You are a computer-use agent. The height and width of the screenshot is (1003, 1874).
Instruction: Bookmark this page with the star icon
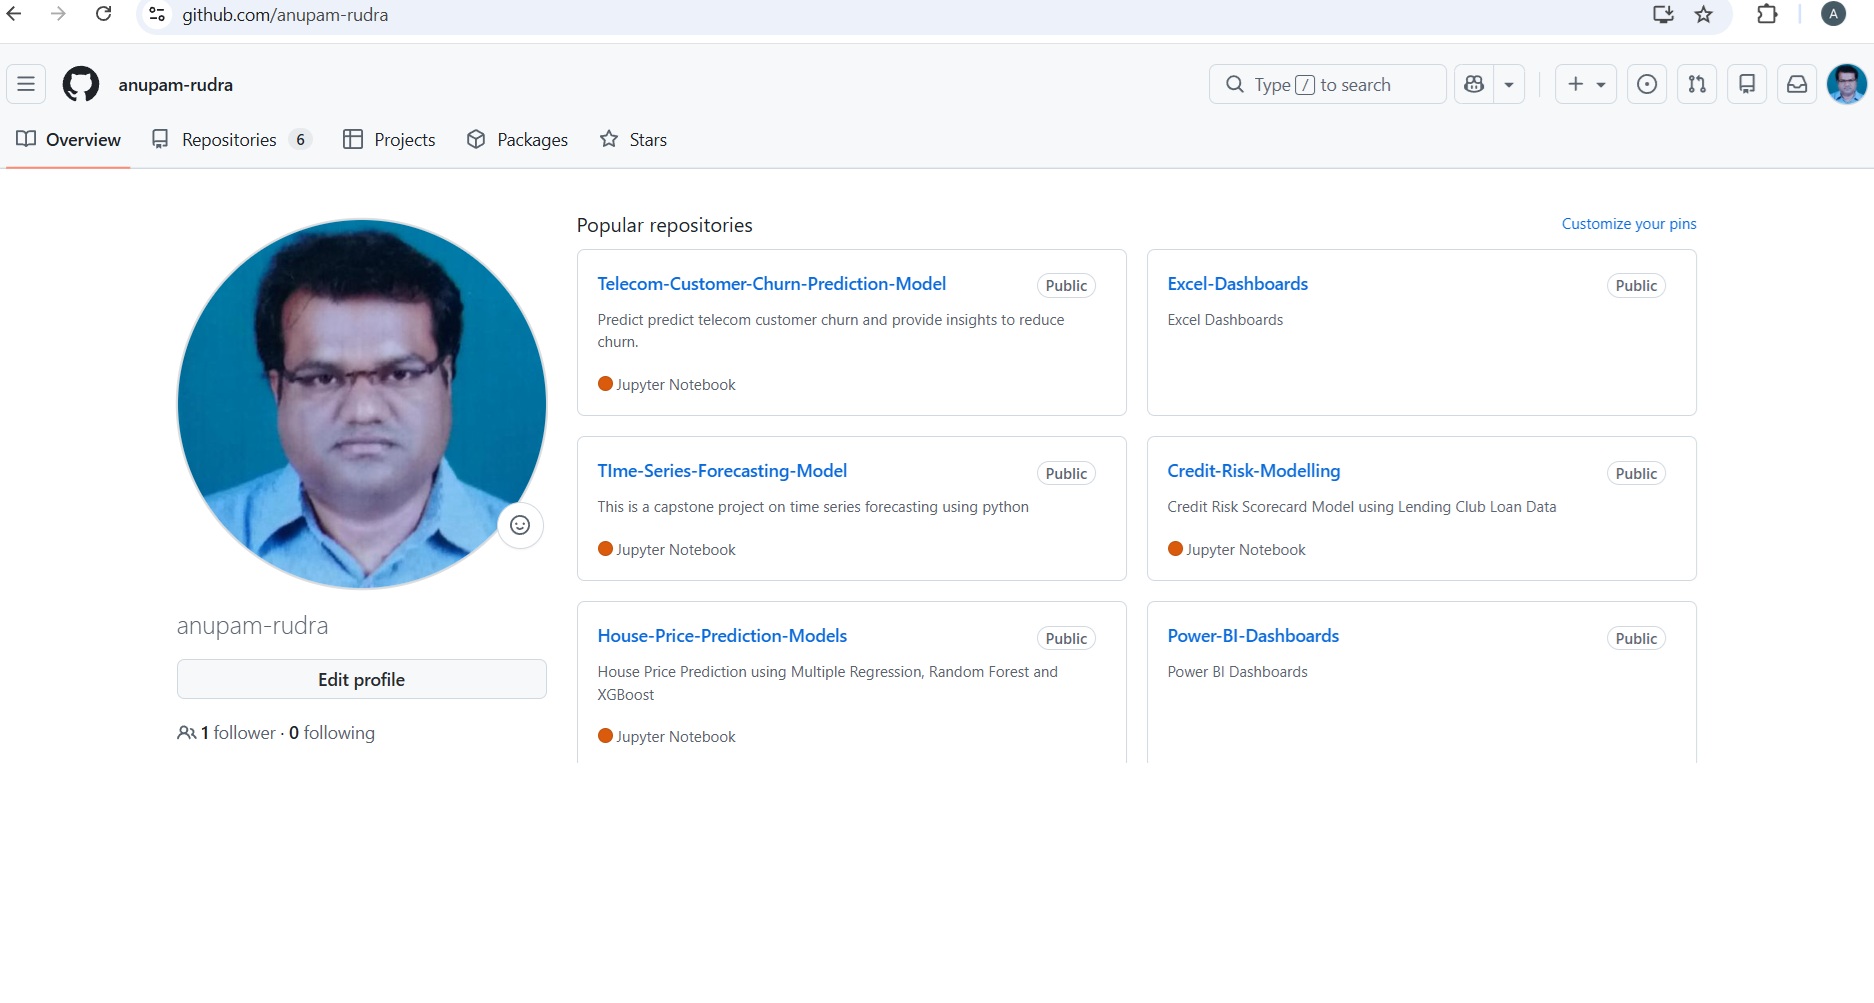(x=1704, y=15)
